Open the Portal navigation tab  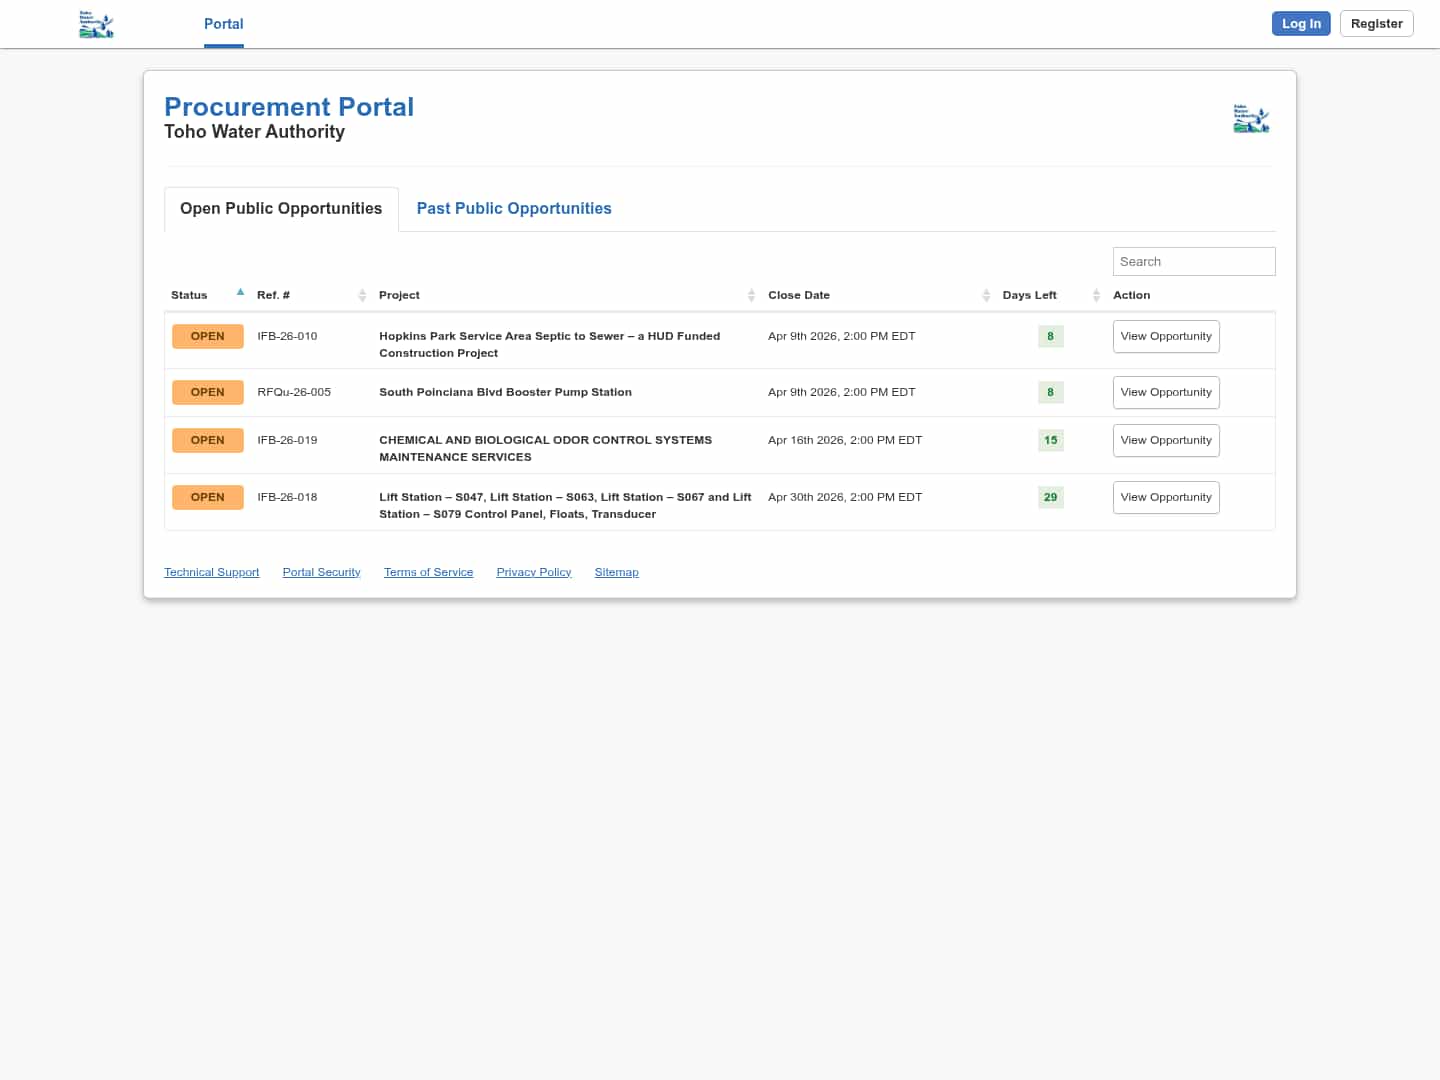[223, 24]
